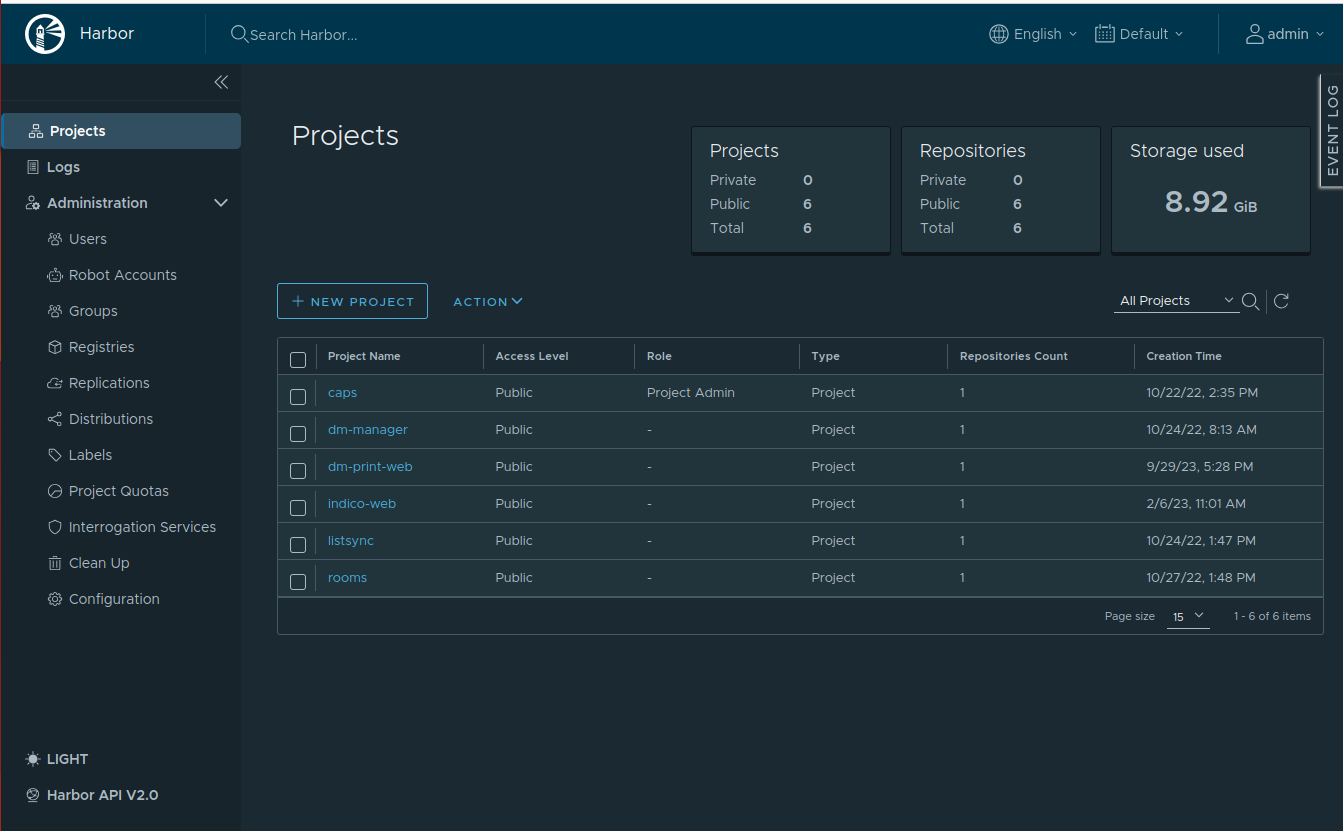Check the indico-web project row
This screenshot has height=831, width=1343.
[x=298, y=508]
